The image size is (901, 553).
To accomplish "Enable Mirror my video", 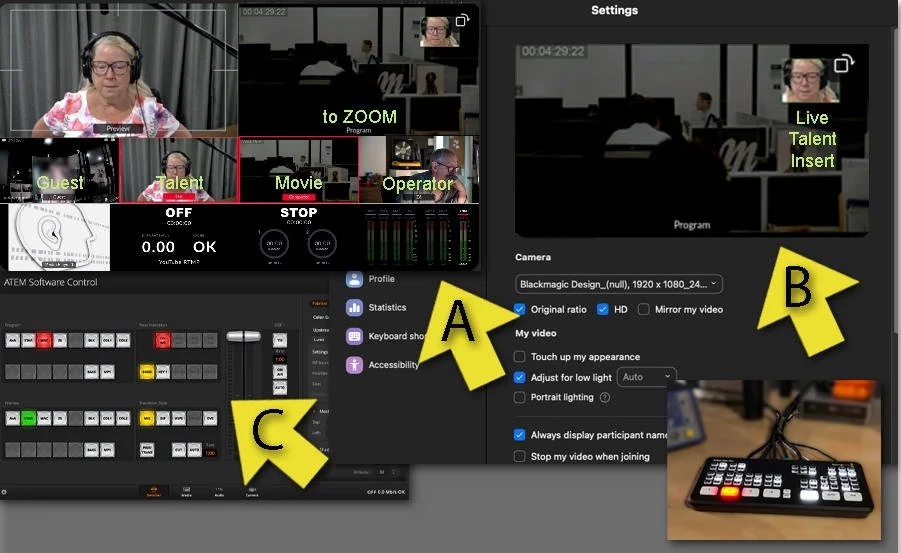I will tap(644, 309).
